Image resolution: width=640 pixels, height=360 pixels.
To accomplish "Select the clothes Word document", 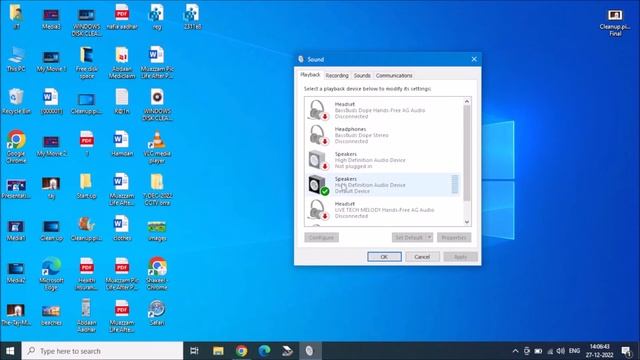I will click(122, 229).
